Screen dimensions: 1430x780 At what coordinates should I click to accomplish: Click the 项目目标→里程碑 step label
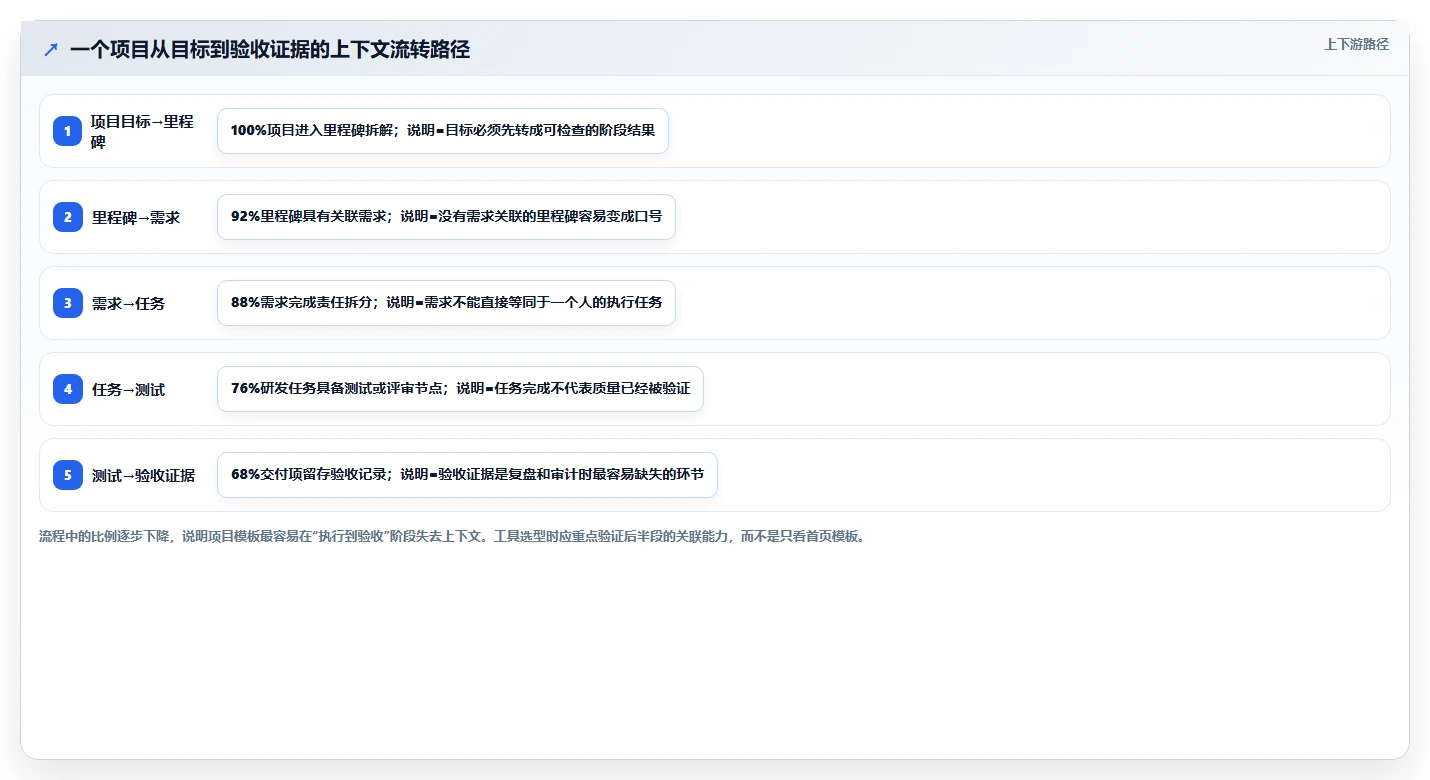point(142,131)
